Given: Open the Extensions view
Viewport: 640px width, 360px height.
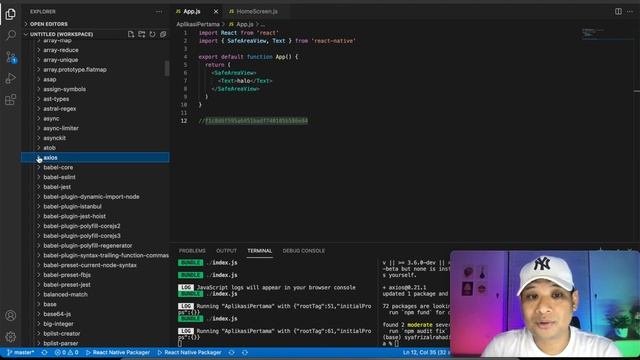Looking at the screenshot, I should point(11,100).
